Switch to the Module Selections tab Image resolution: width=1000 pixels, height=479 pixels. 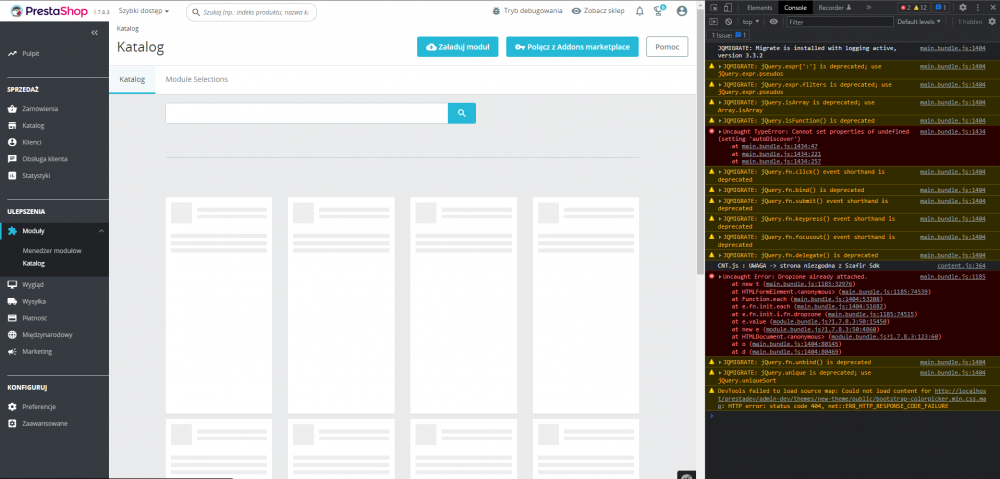pos(196,79)
